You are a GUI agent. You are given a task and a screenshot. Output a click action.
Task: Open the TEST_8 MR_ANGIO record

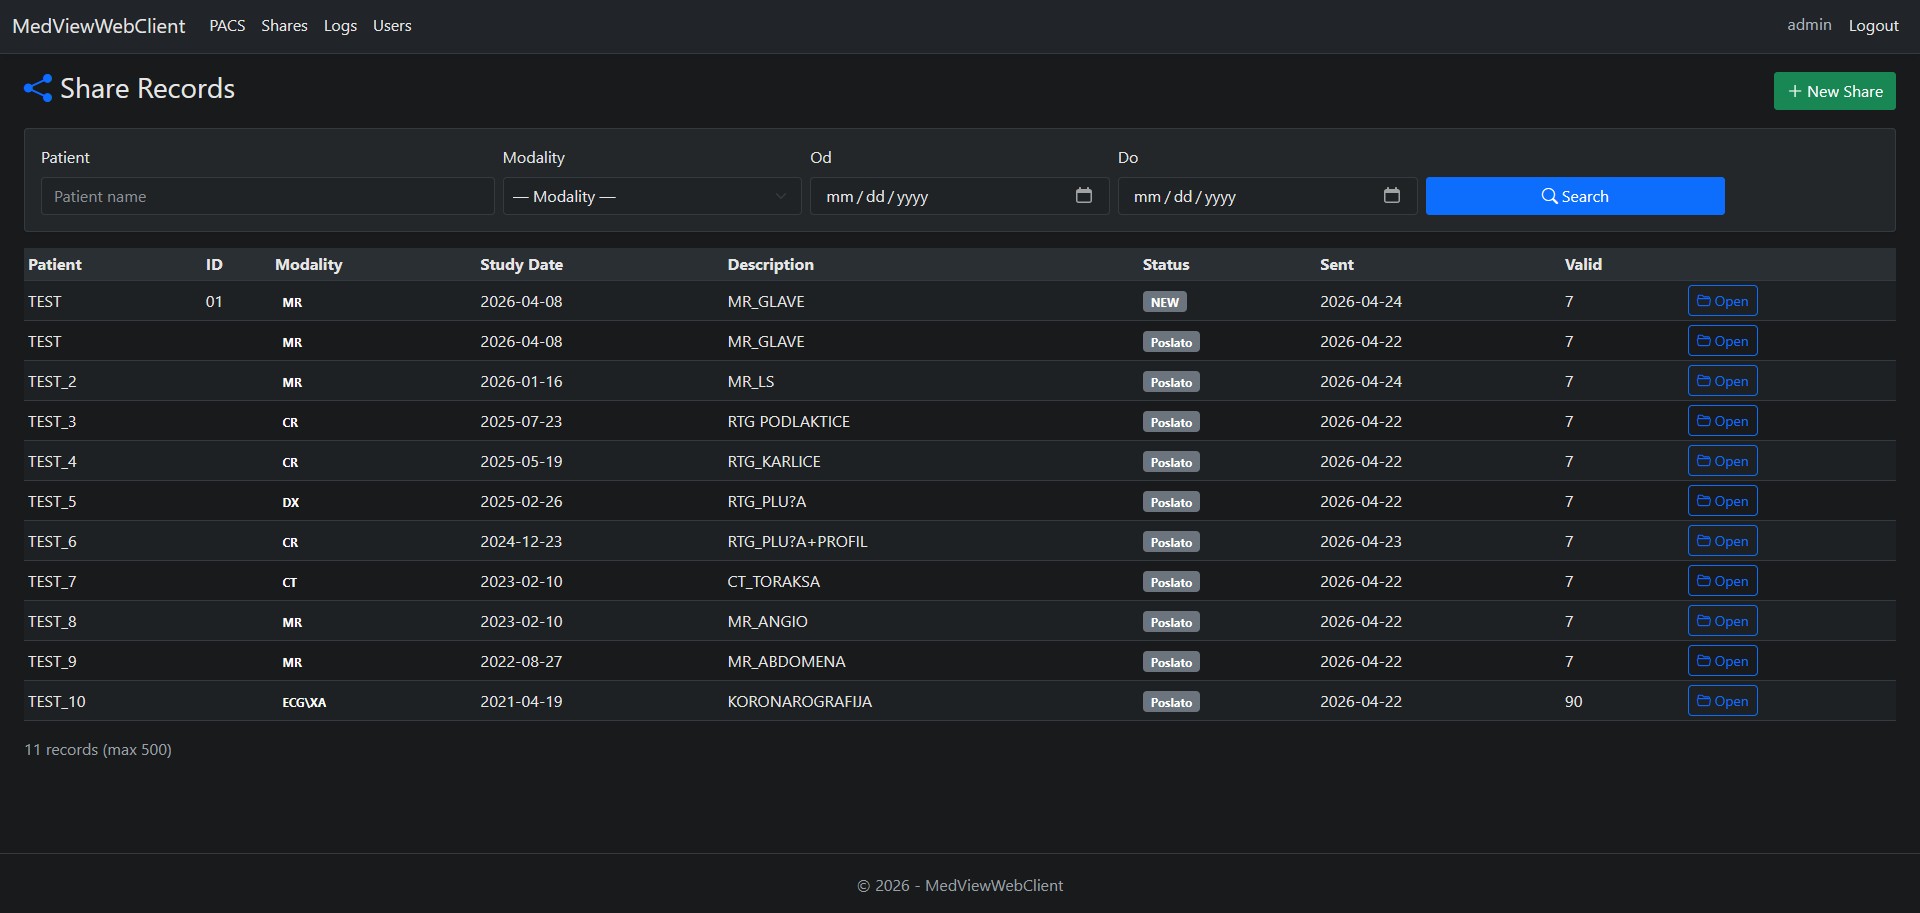[1722, 621]
